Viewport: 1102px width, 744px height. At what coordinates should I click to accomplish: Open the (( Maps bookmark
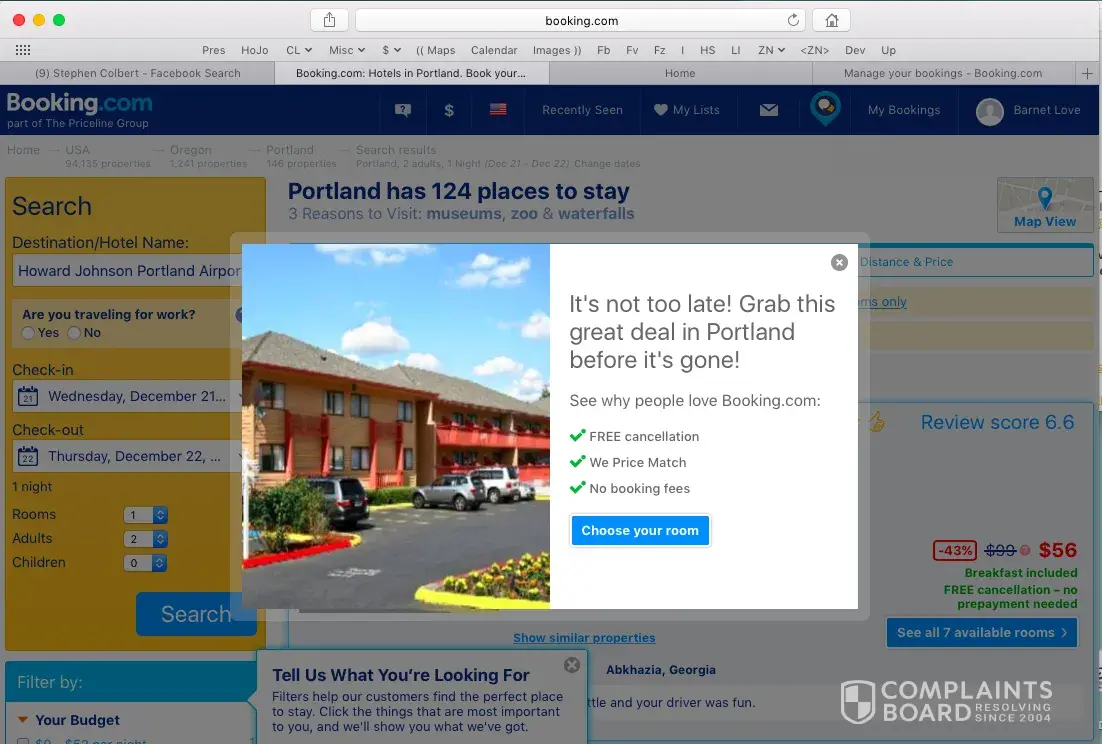[436, 50]
